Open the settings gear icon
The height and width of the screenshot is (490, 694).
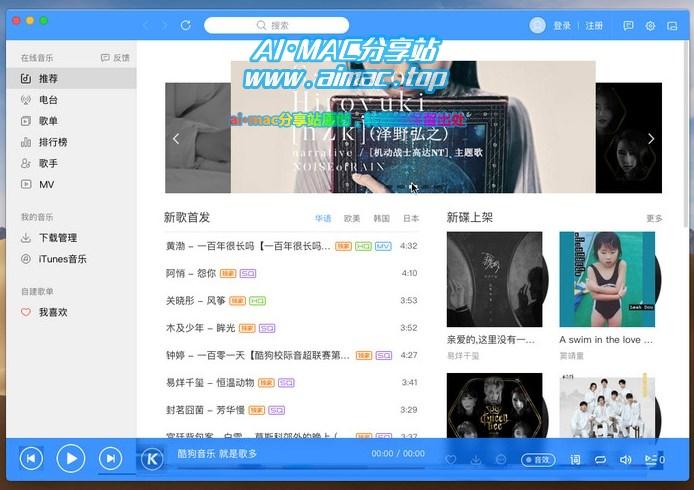(650, 26)
